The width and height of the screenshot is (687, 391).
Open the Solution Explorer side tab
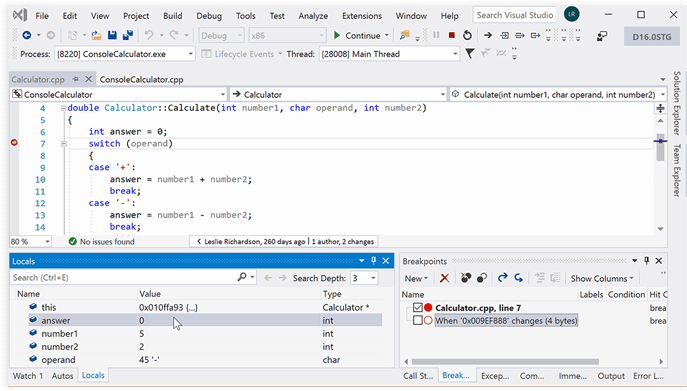point(677,103)
